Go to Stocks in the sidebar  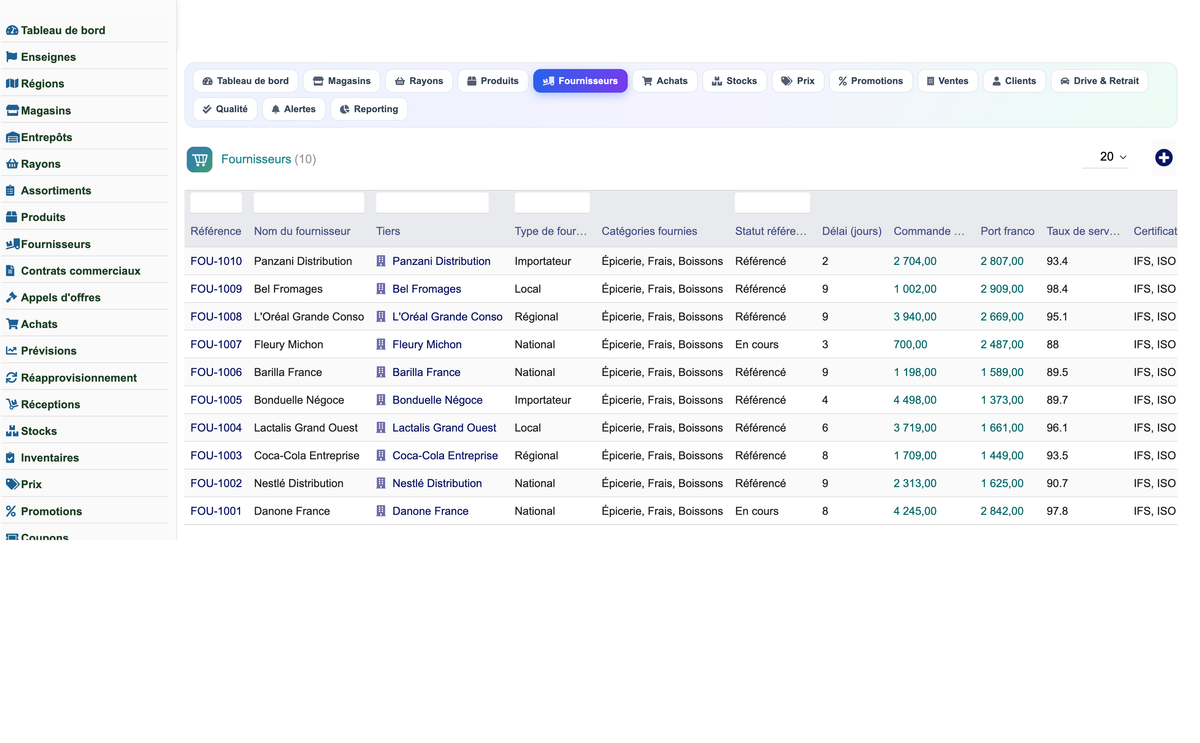[x=39, y=431]
